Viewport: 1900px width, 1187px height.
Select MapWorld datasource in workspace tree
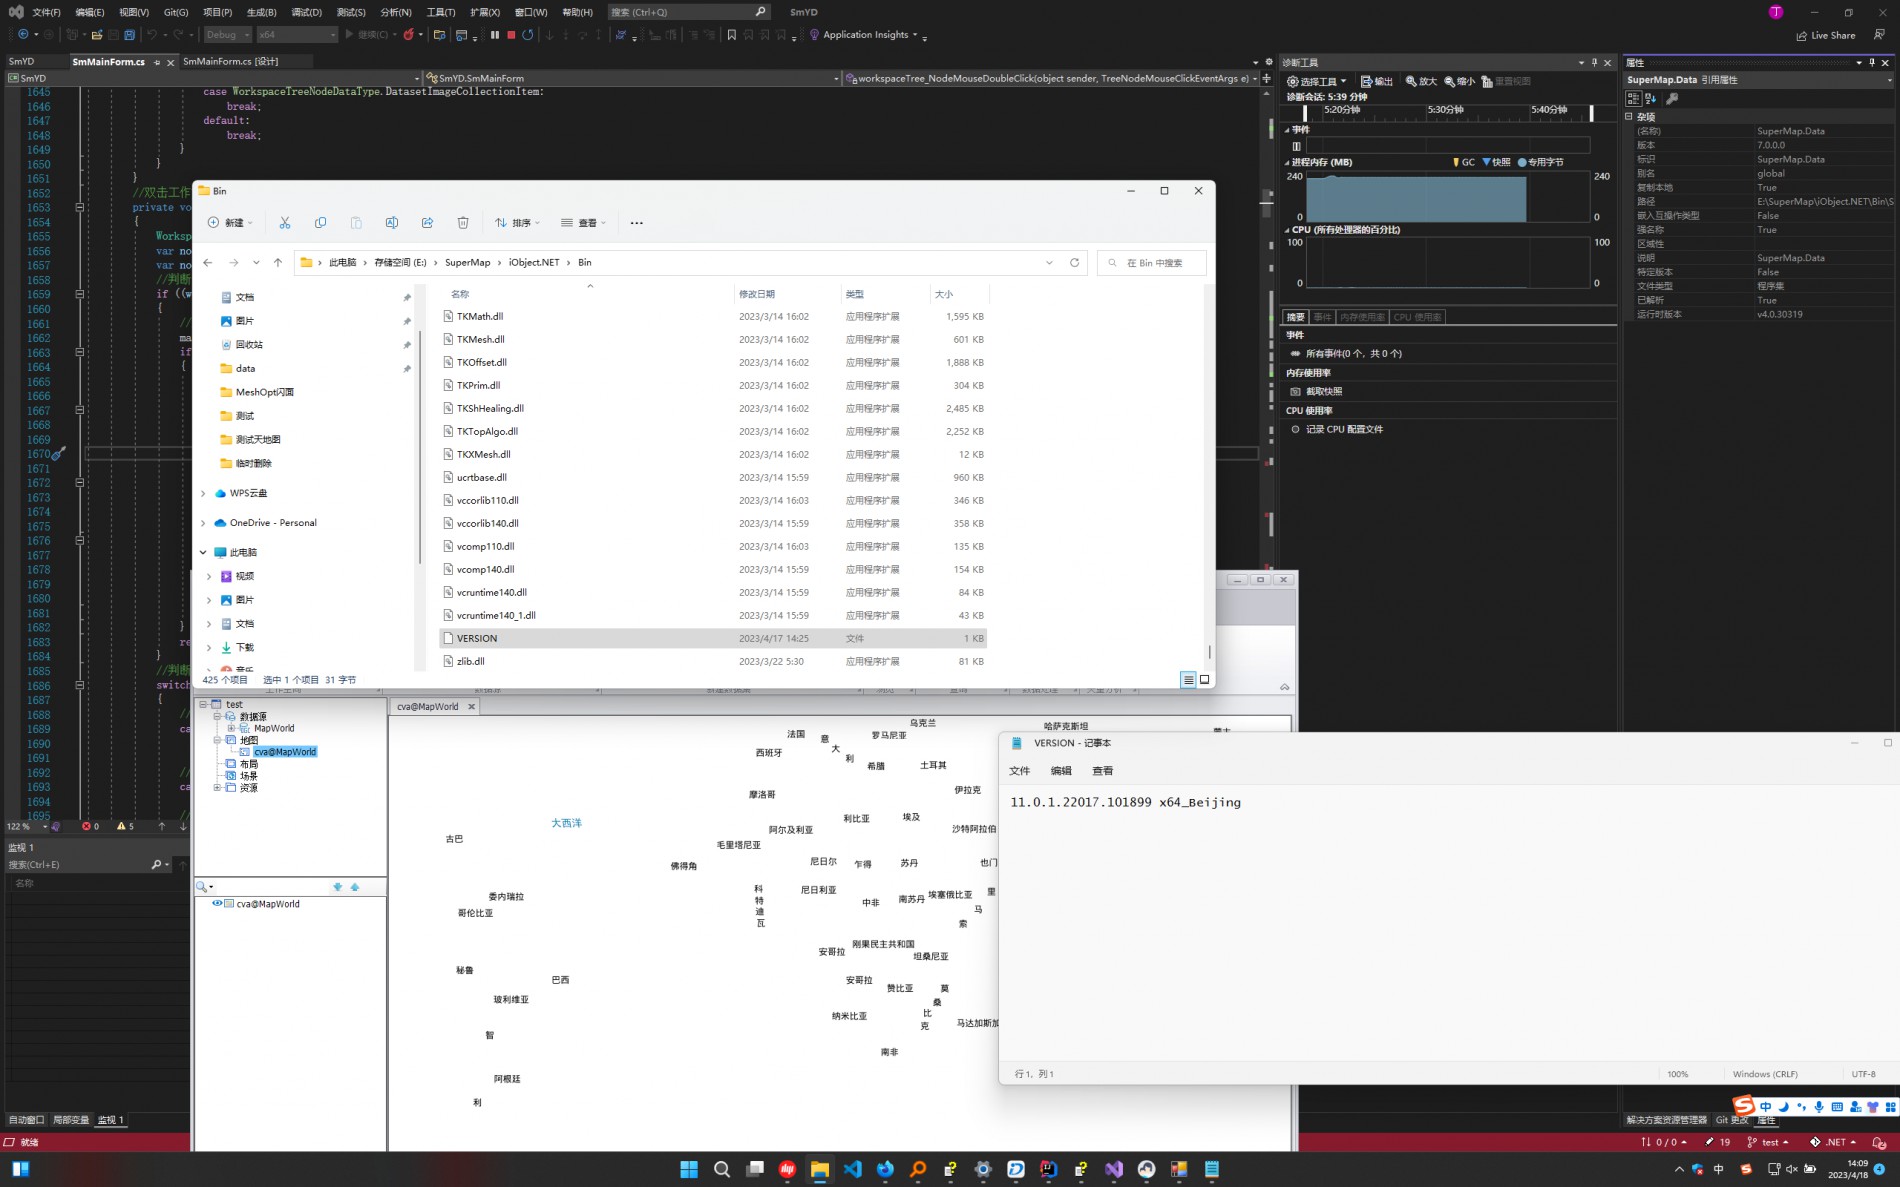[274, 728]
